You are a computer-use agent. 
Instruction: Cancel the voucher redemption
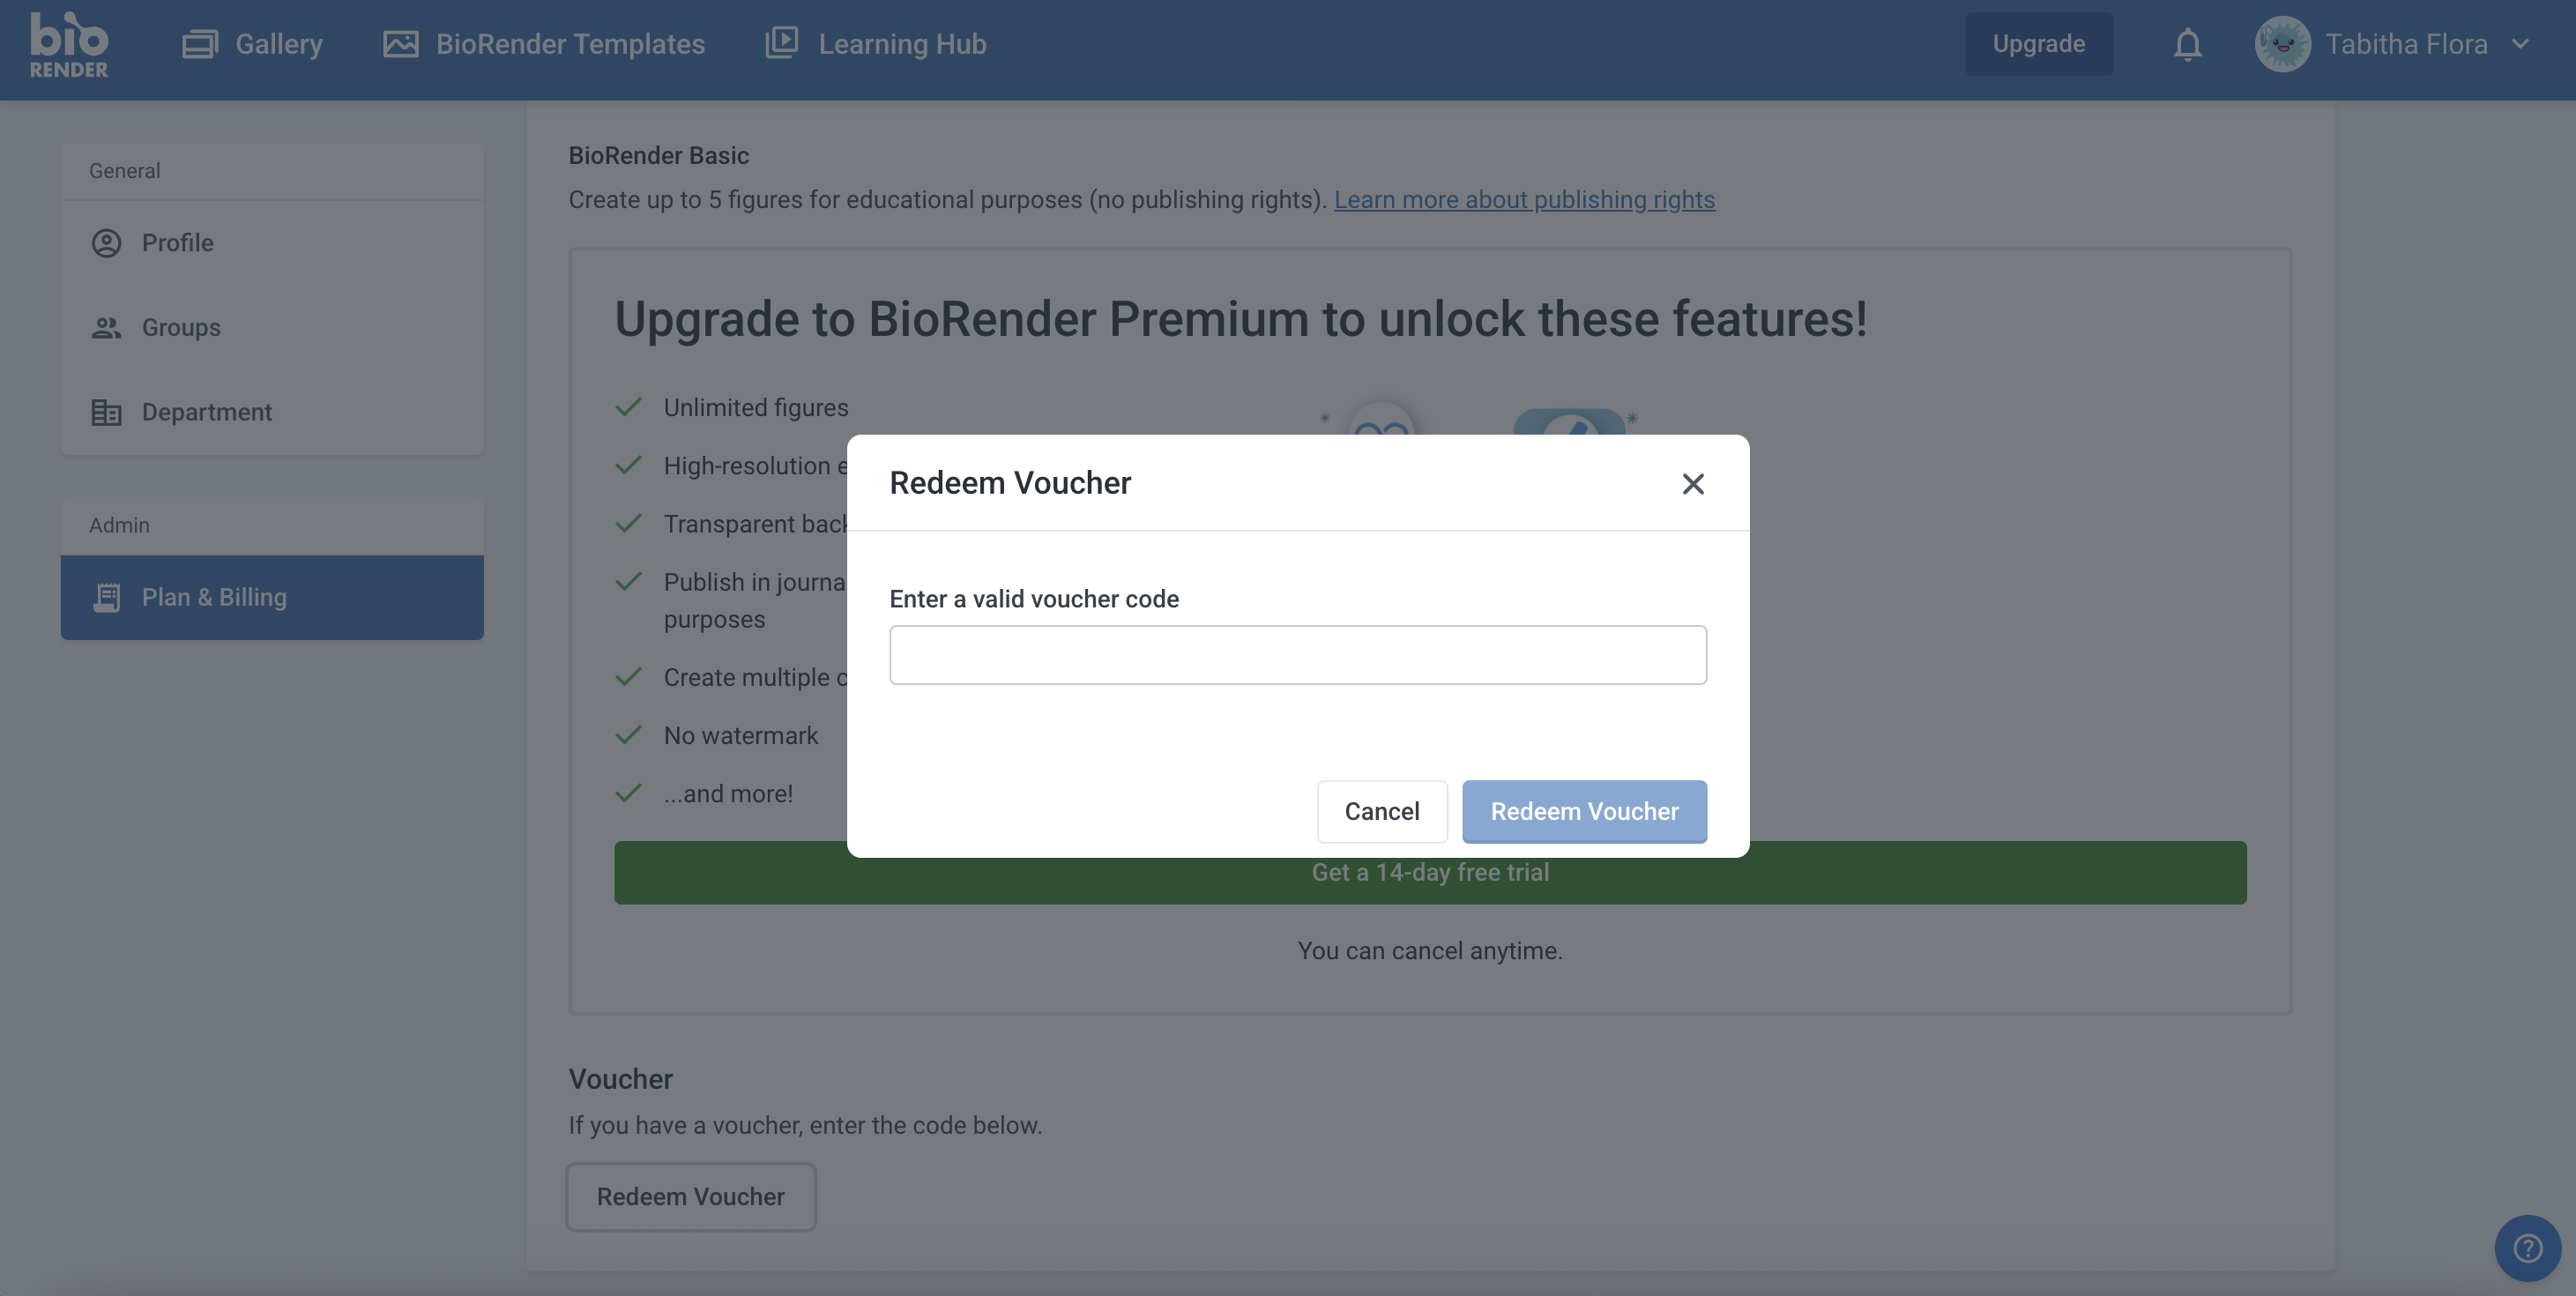pyautogui.click(x=1382, y=811)
